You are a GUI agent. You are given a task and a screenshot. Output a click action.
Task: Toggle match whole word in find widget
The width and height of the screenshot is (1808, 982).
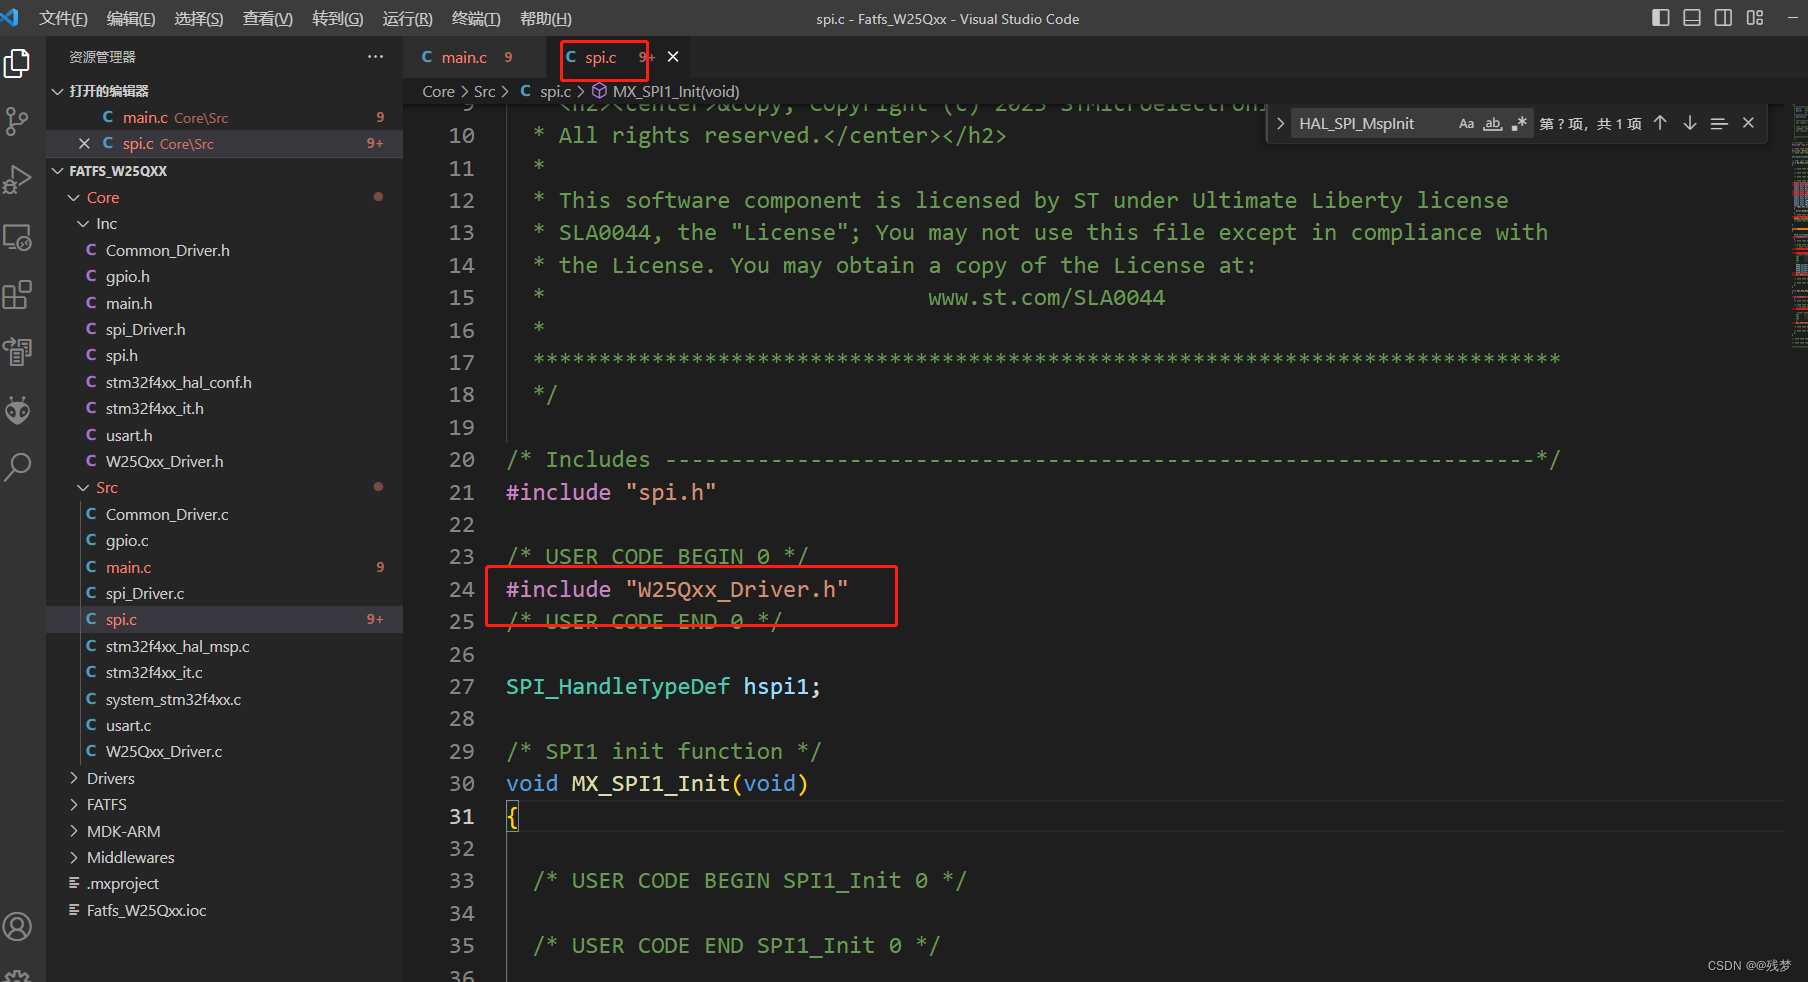click(1492, 124)
